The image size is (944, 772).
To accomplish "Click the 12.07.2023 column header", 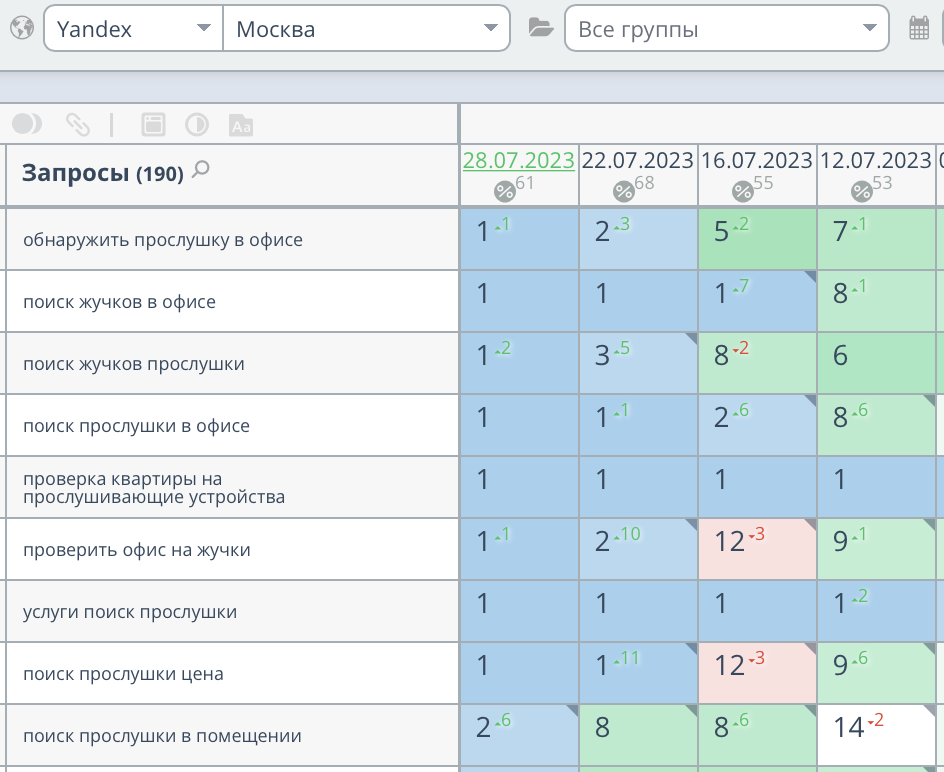I will 875,159.
